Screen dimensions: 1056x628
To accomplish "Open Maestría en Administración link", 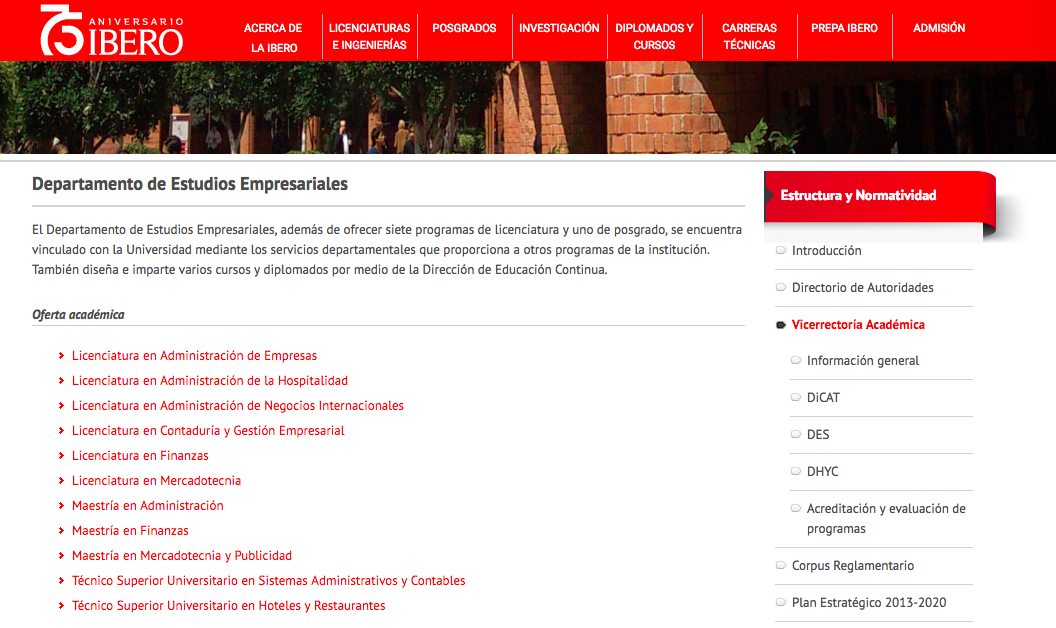I will pyautogui.click(x=147, y=505).
